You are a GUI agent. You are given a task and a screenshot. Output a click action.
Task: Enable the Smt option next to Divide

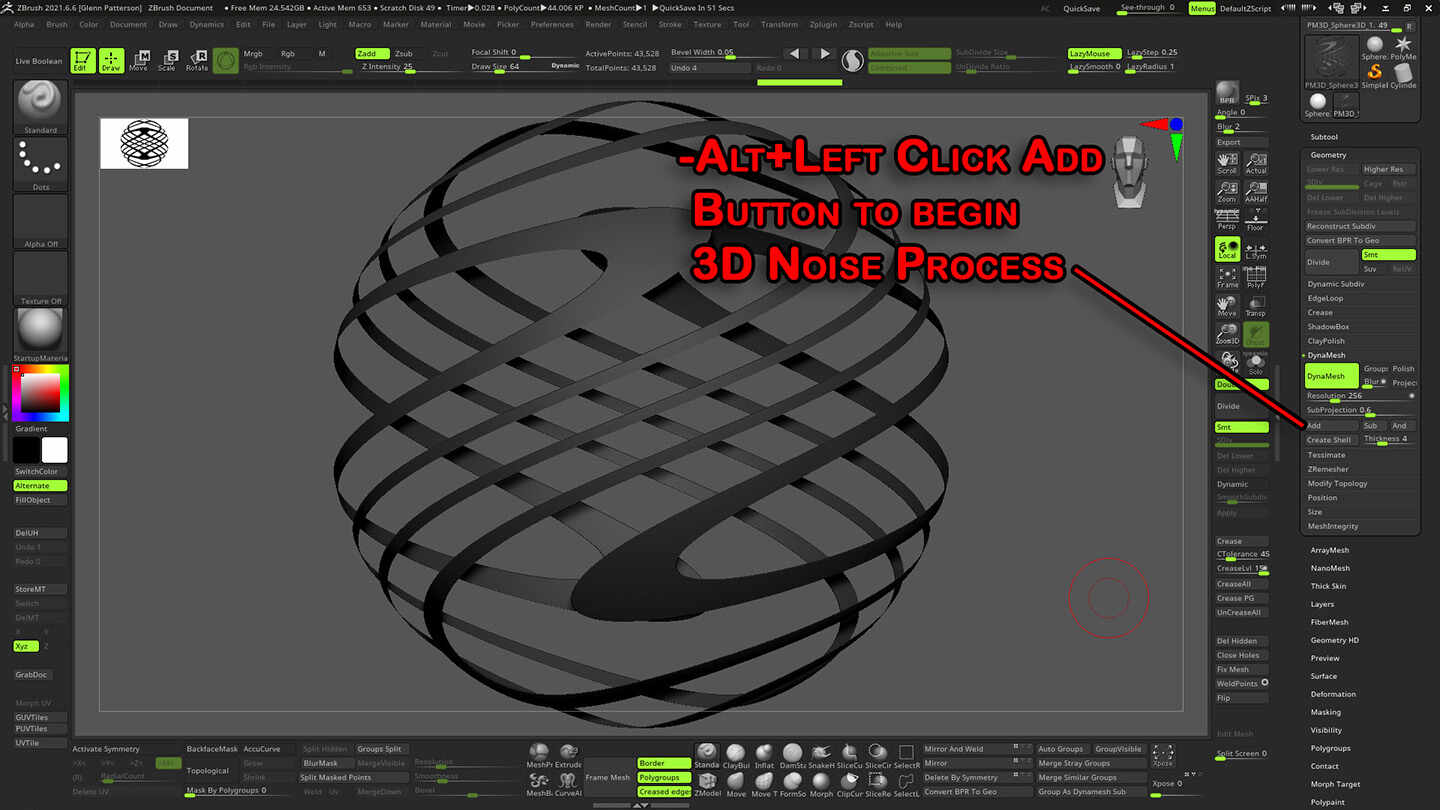point(1388,254)
